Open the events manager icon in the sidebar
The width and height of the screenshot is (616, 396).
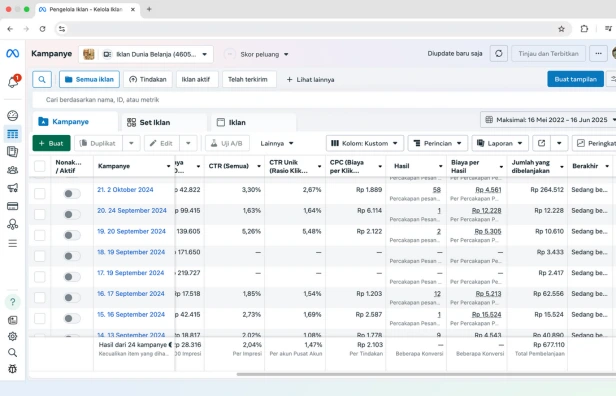pyautogui.click(x=13, y=224)
